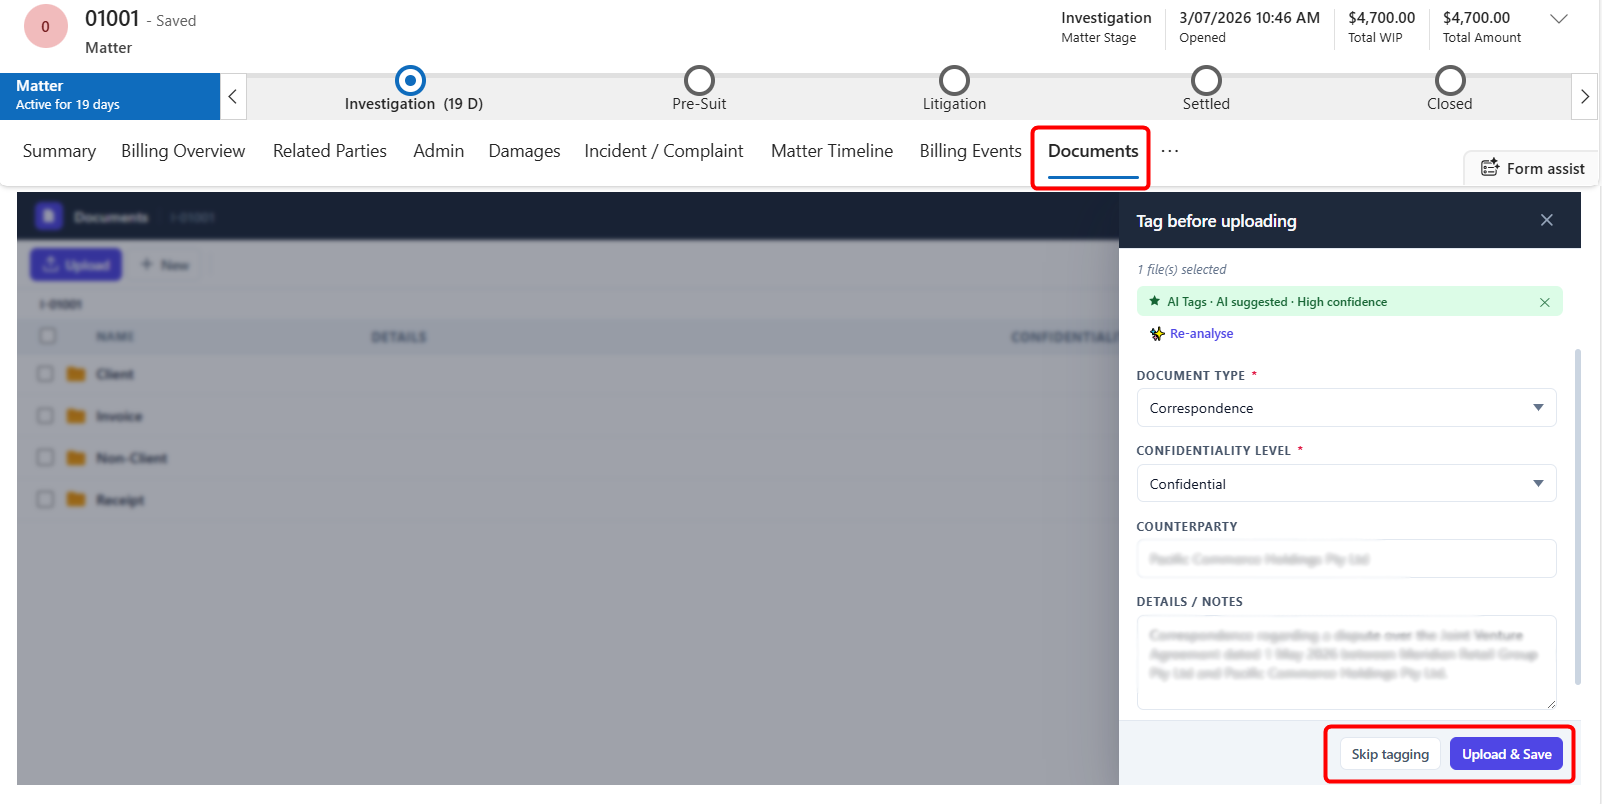Click Upload & Save
Viewport: 1602px width, 804px height.
coord(1506,754)
